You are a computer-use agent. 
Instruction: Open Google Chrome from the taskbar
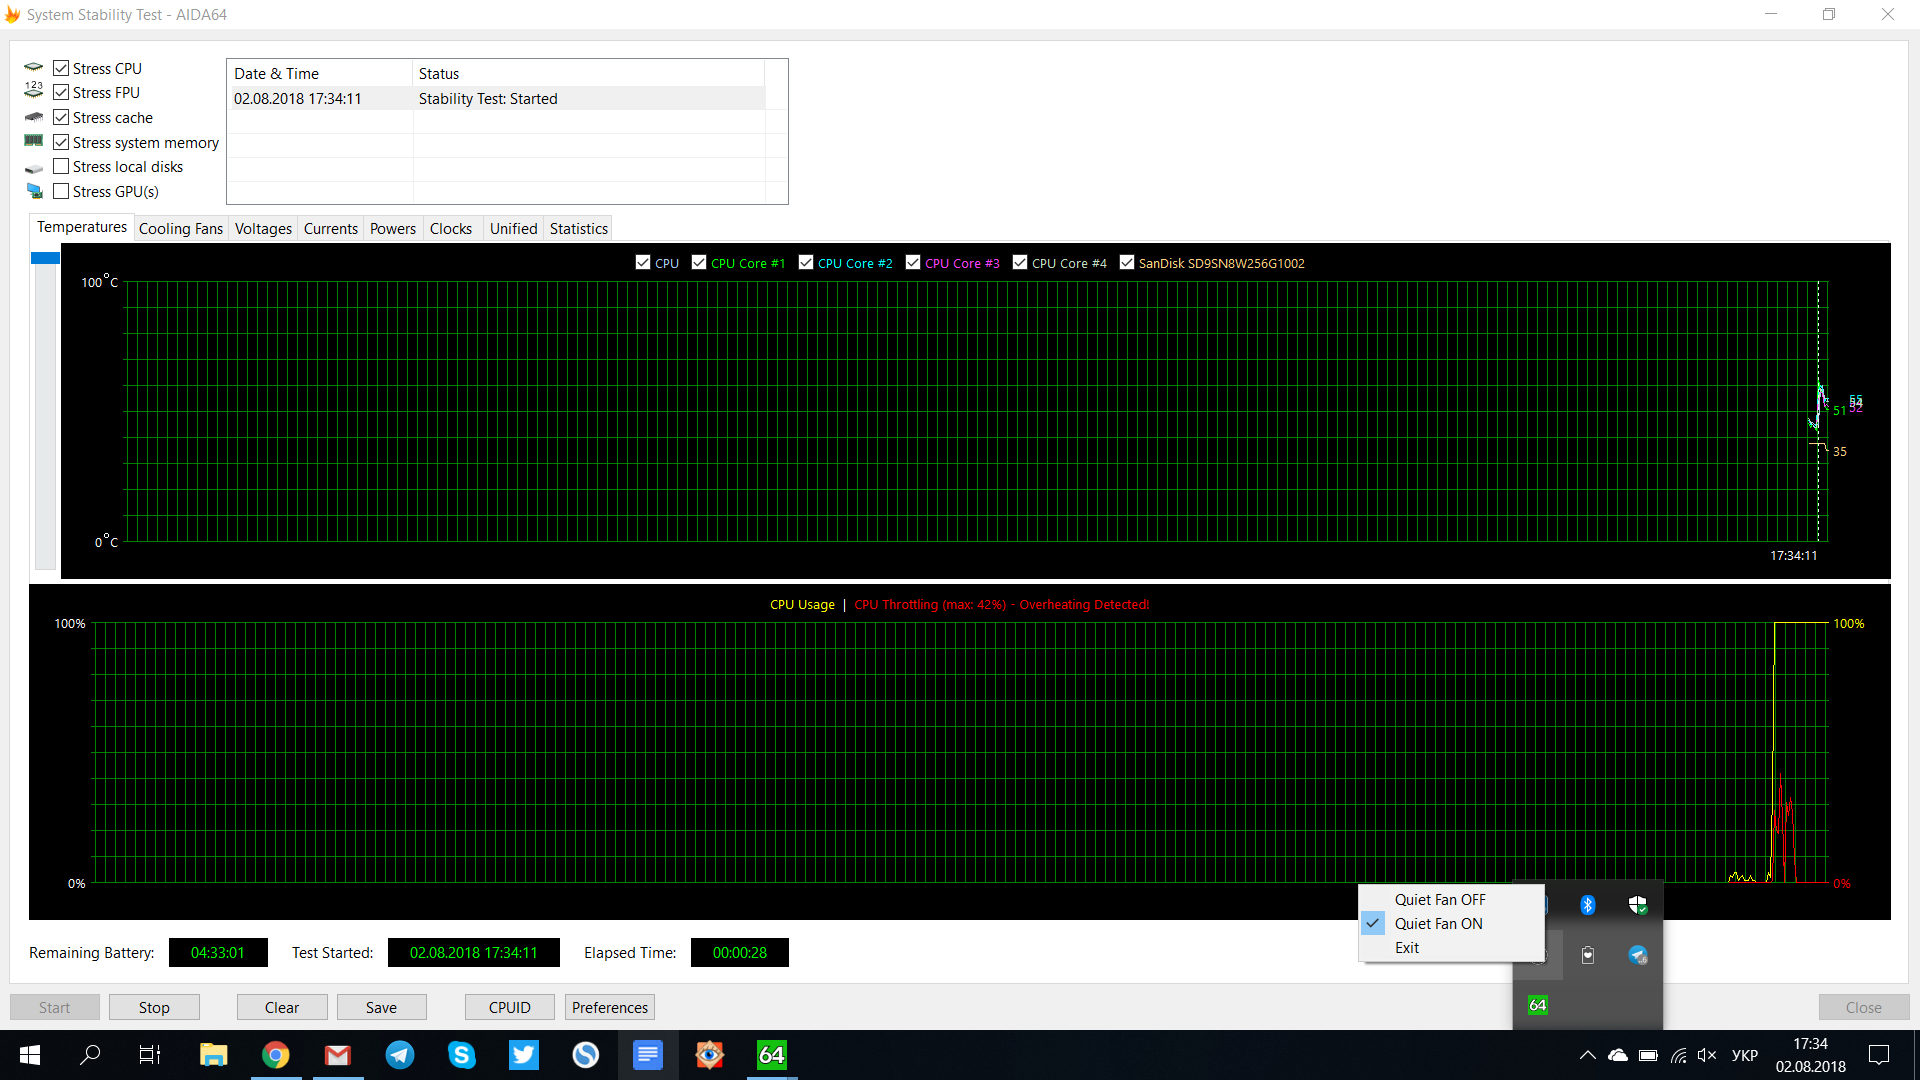click(x=276, y=1055)
